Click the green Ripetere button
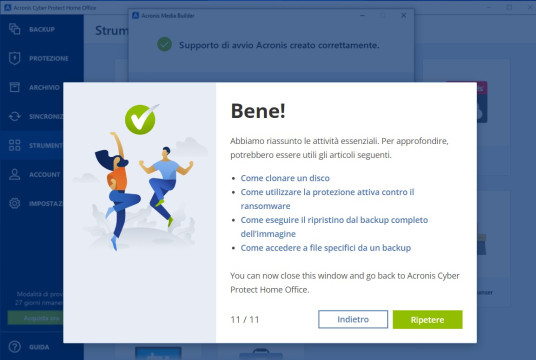Screen dimensions: 536x360 click(x=428, y=320)
